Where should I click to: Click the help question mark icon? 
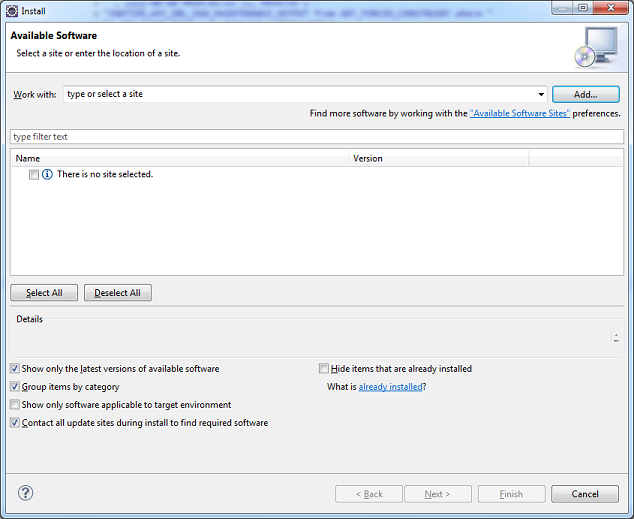25,493
